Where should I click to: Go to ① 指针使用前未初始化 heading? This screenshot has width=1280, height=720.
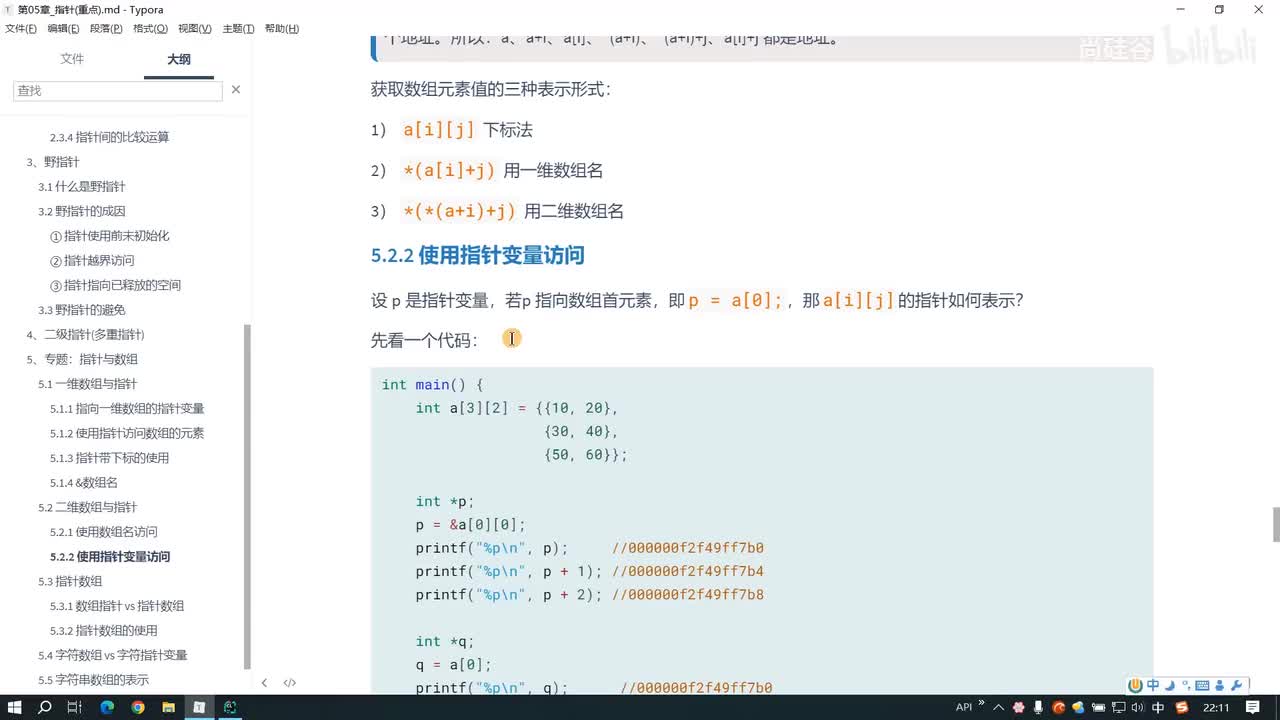[x=110, y=236]
